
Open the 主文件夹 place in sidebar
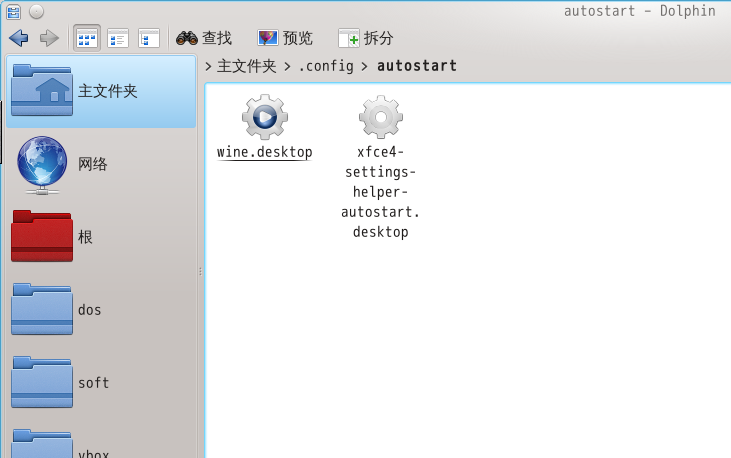tap(101, 91)
